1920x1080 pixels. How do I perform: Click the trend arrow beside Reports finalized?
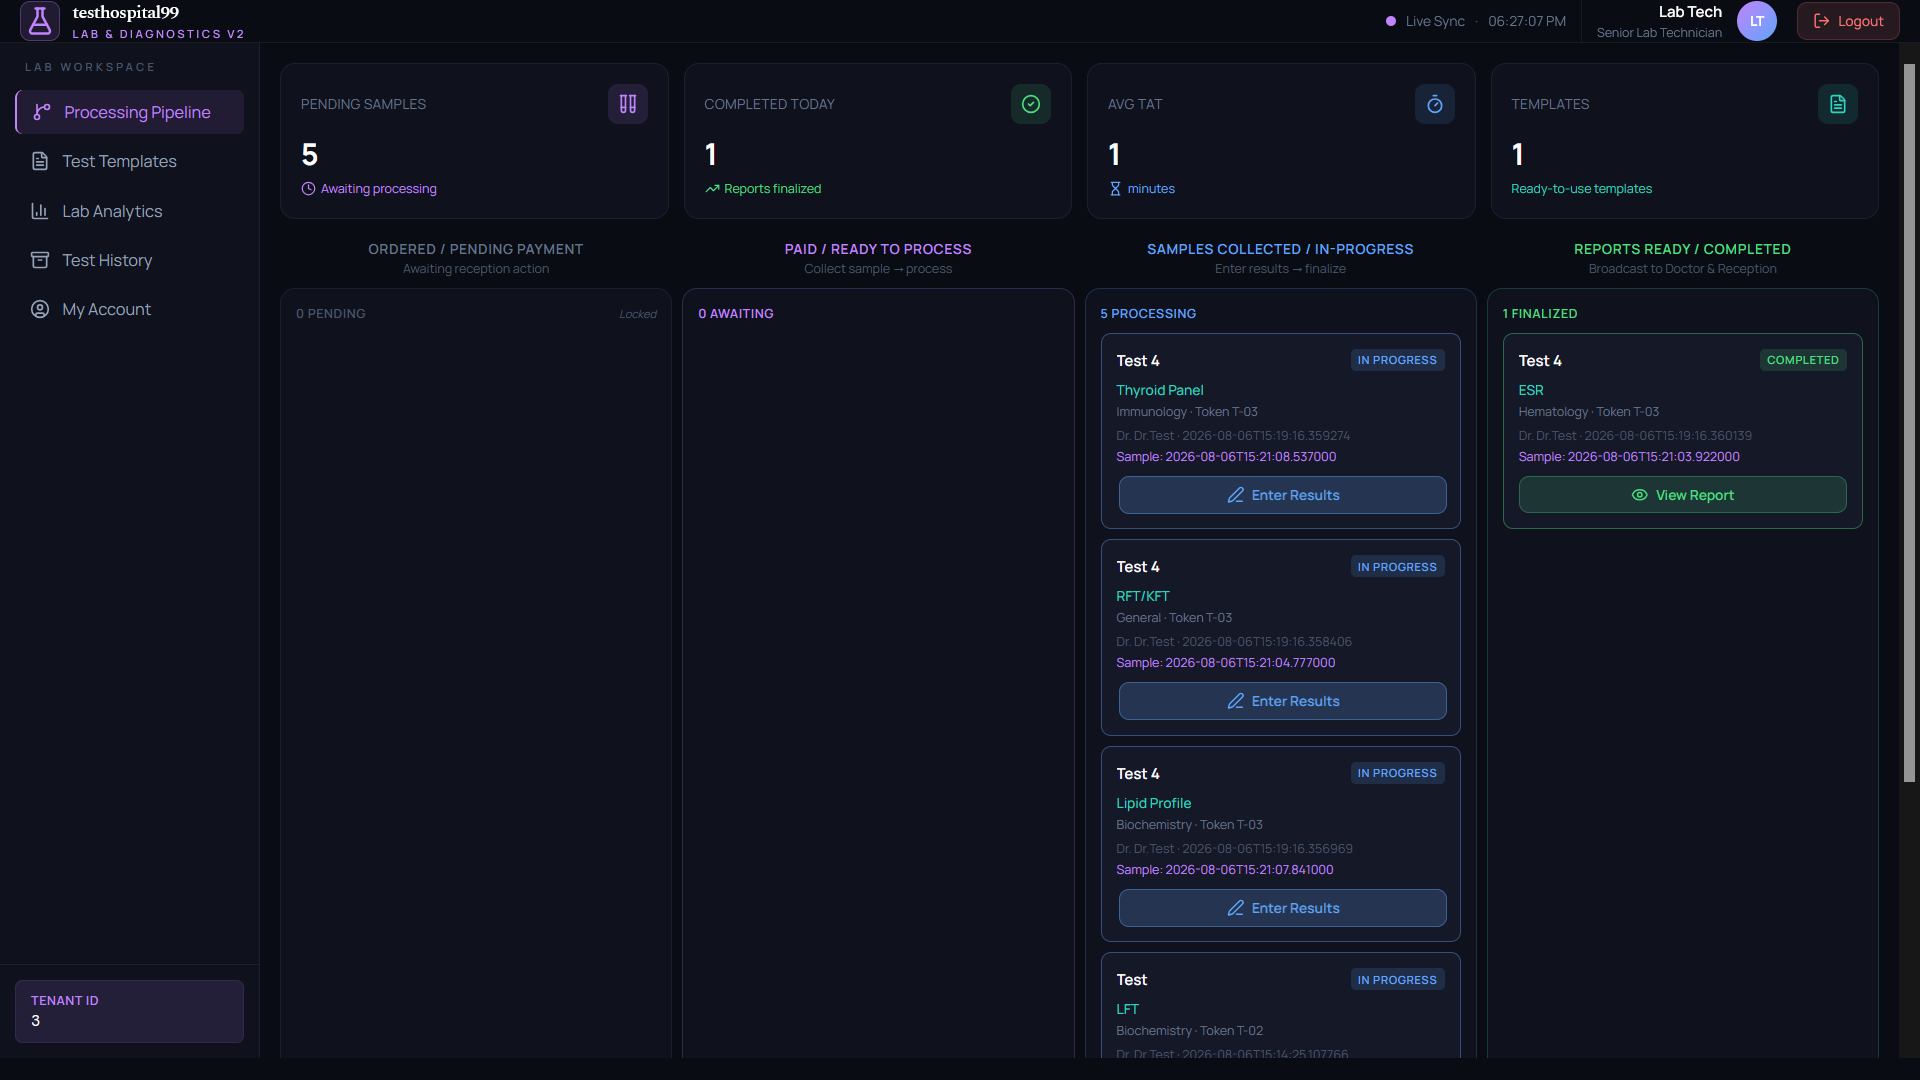712,189
